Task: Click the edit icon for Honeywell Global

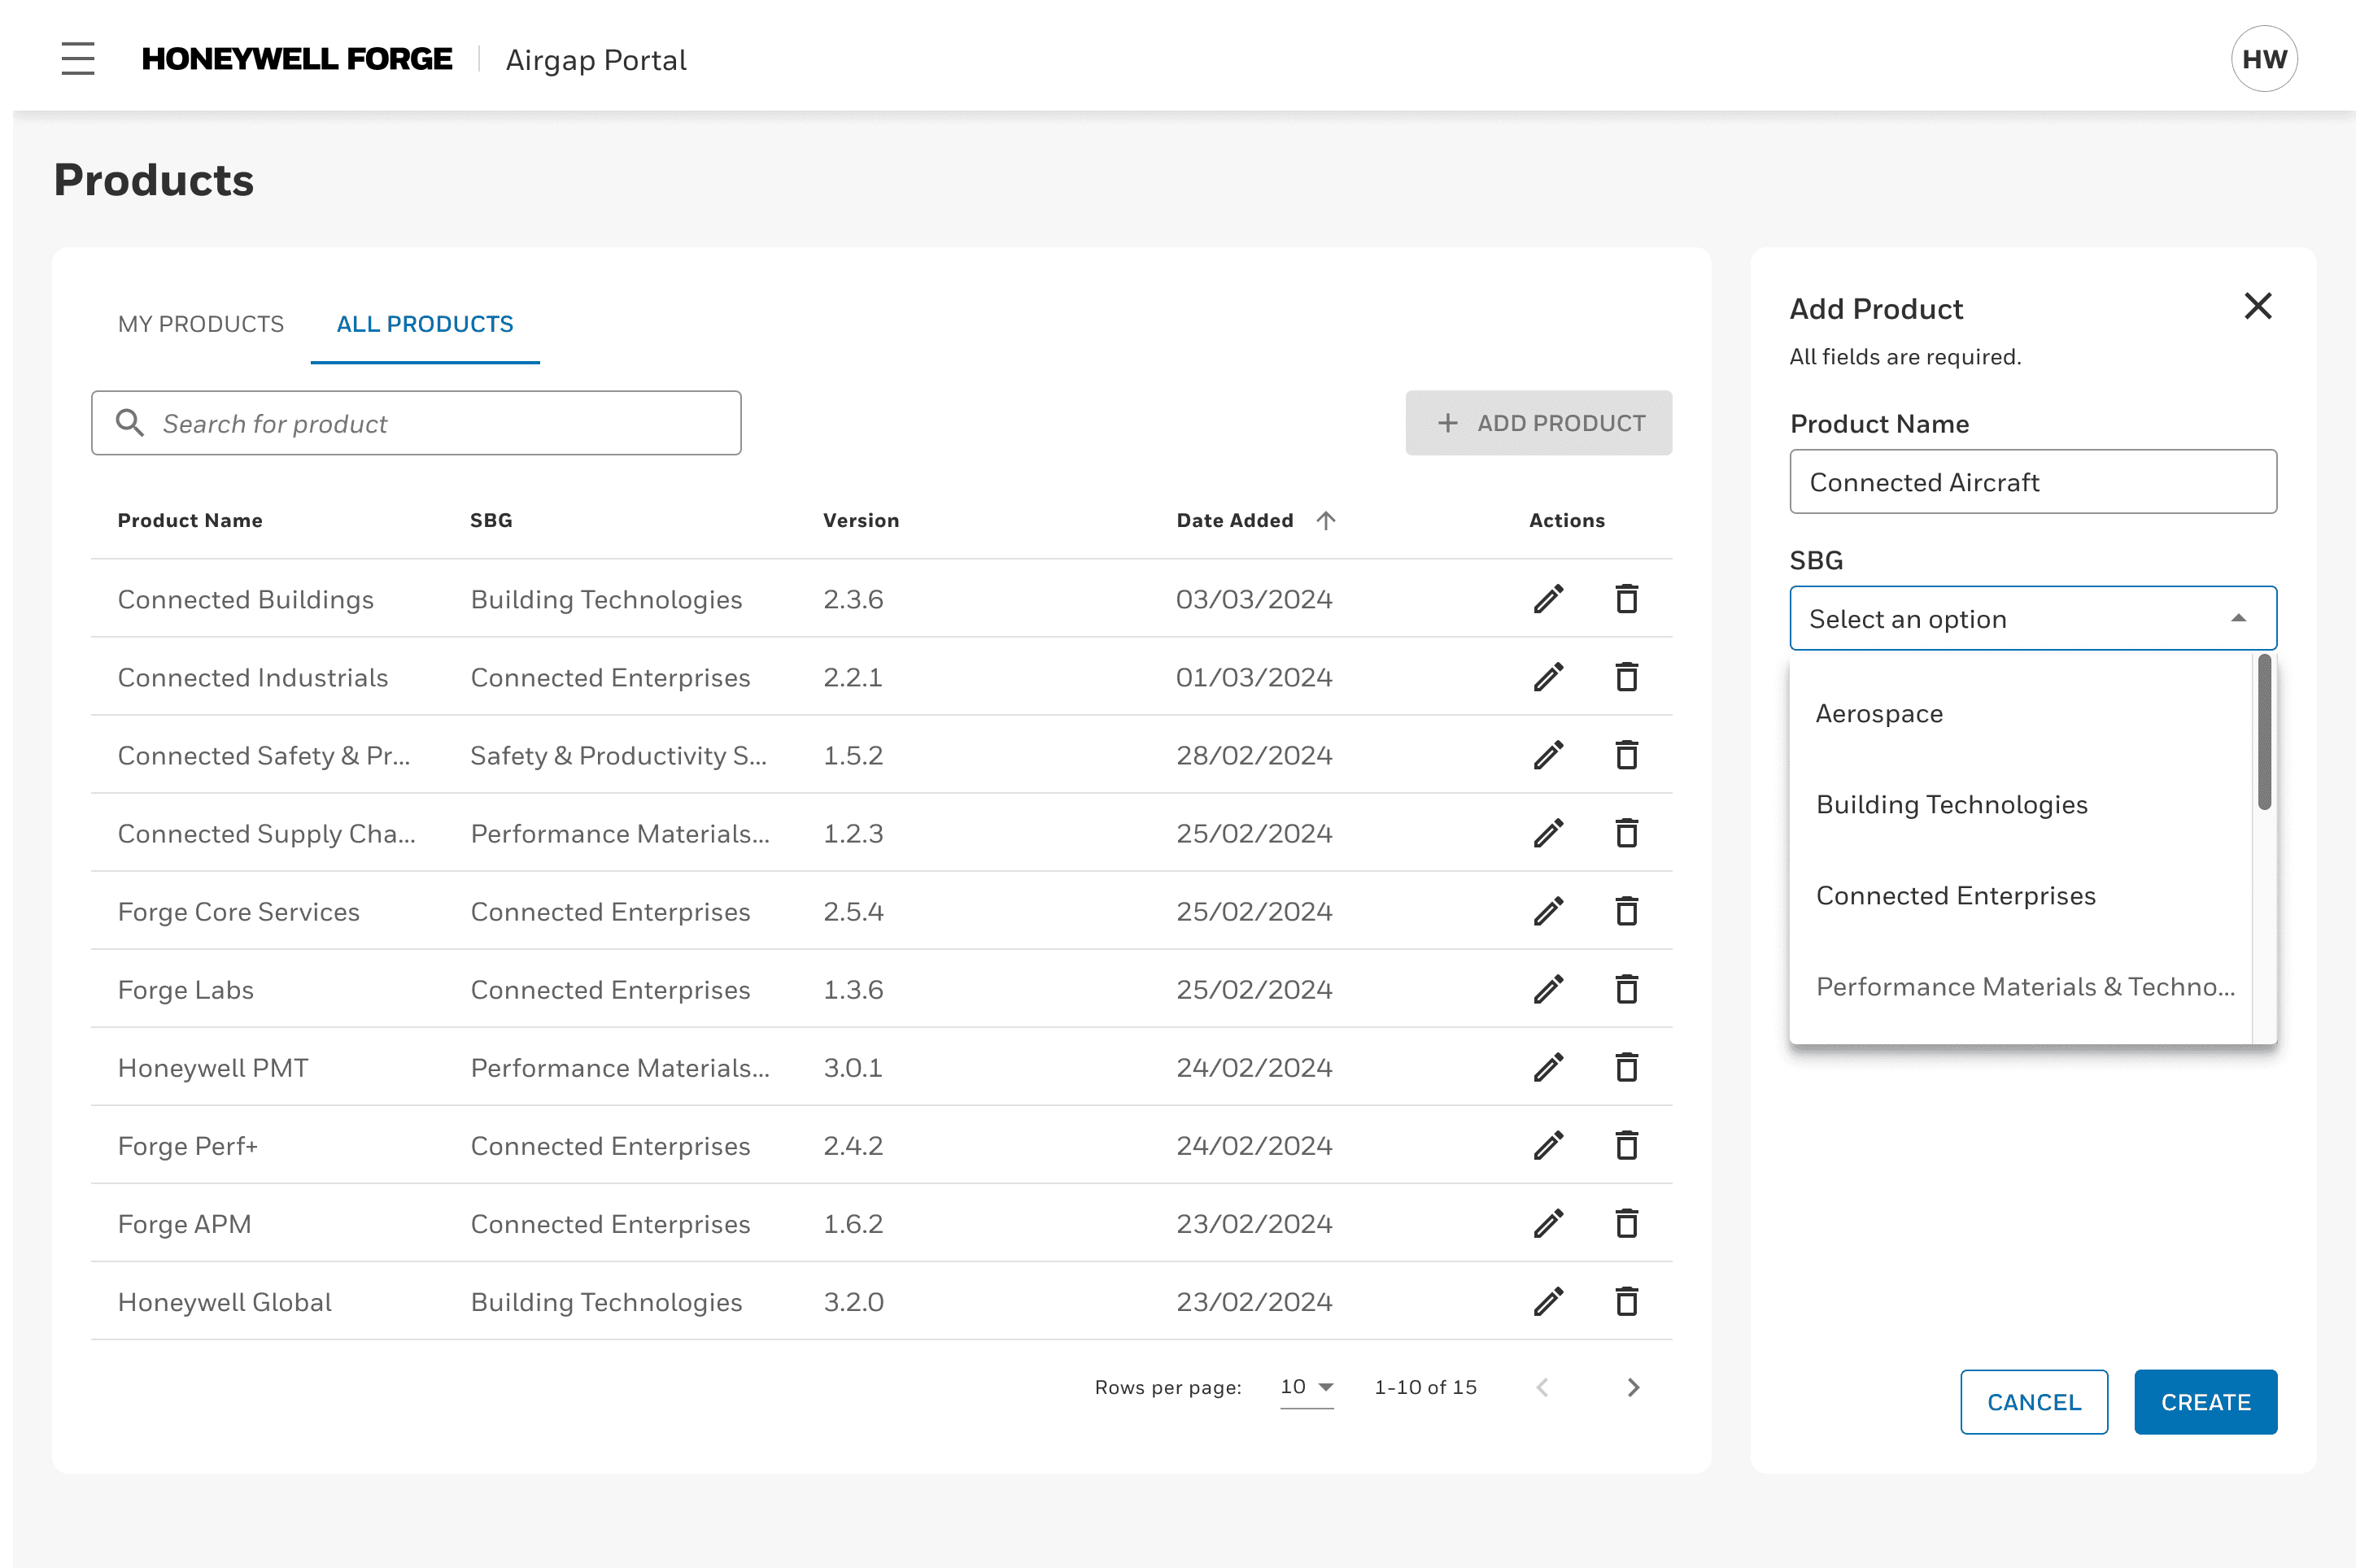Action: pyautogui.click(x=1548, y=1302)
